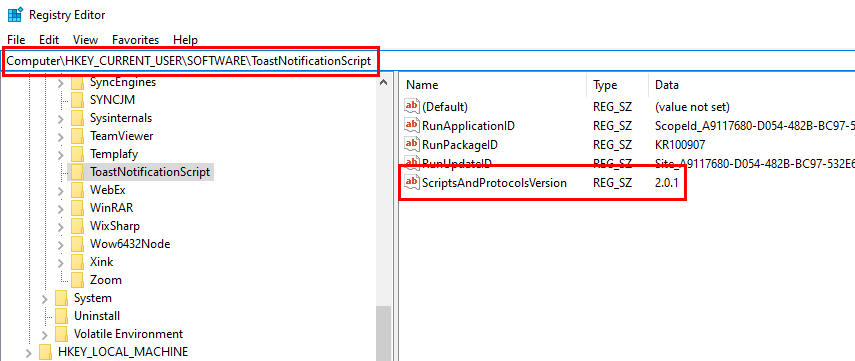Click the (value not set) data
The image size is (855, 361).
point(692,107)
